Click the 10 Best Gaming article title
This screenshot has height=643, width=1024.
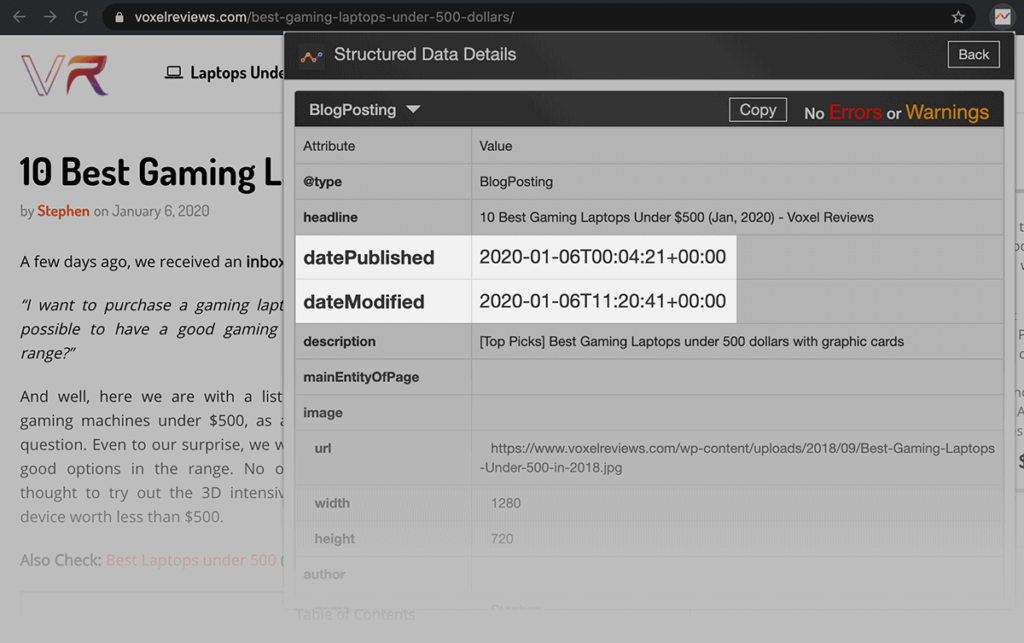pyautogui.click(x=151, y=172)
